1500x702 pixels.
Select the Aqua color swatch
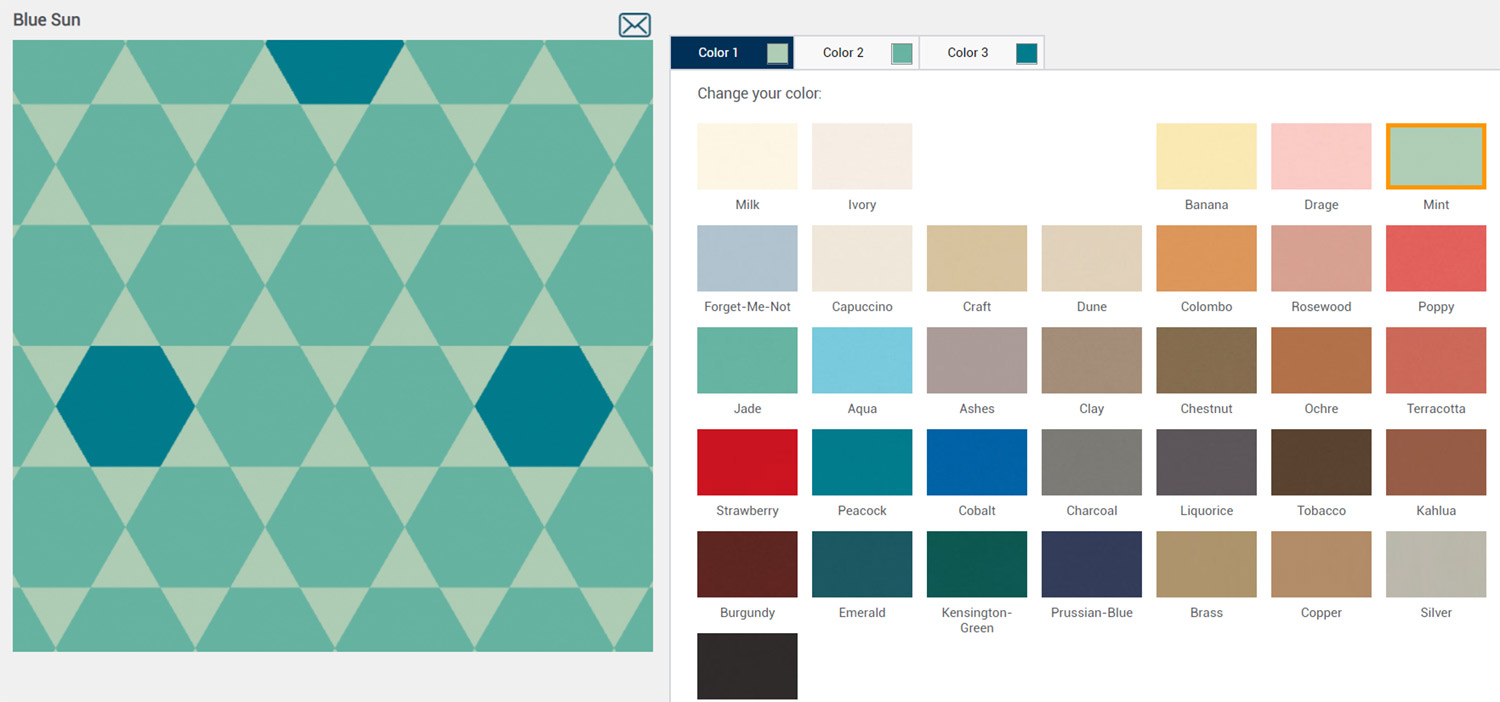[x=862, y=360]
